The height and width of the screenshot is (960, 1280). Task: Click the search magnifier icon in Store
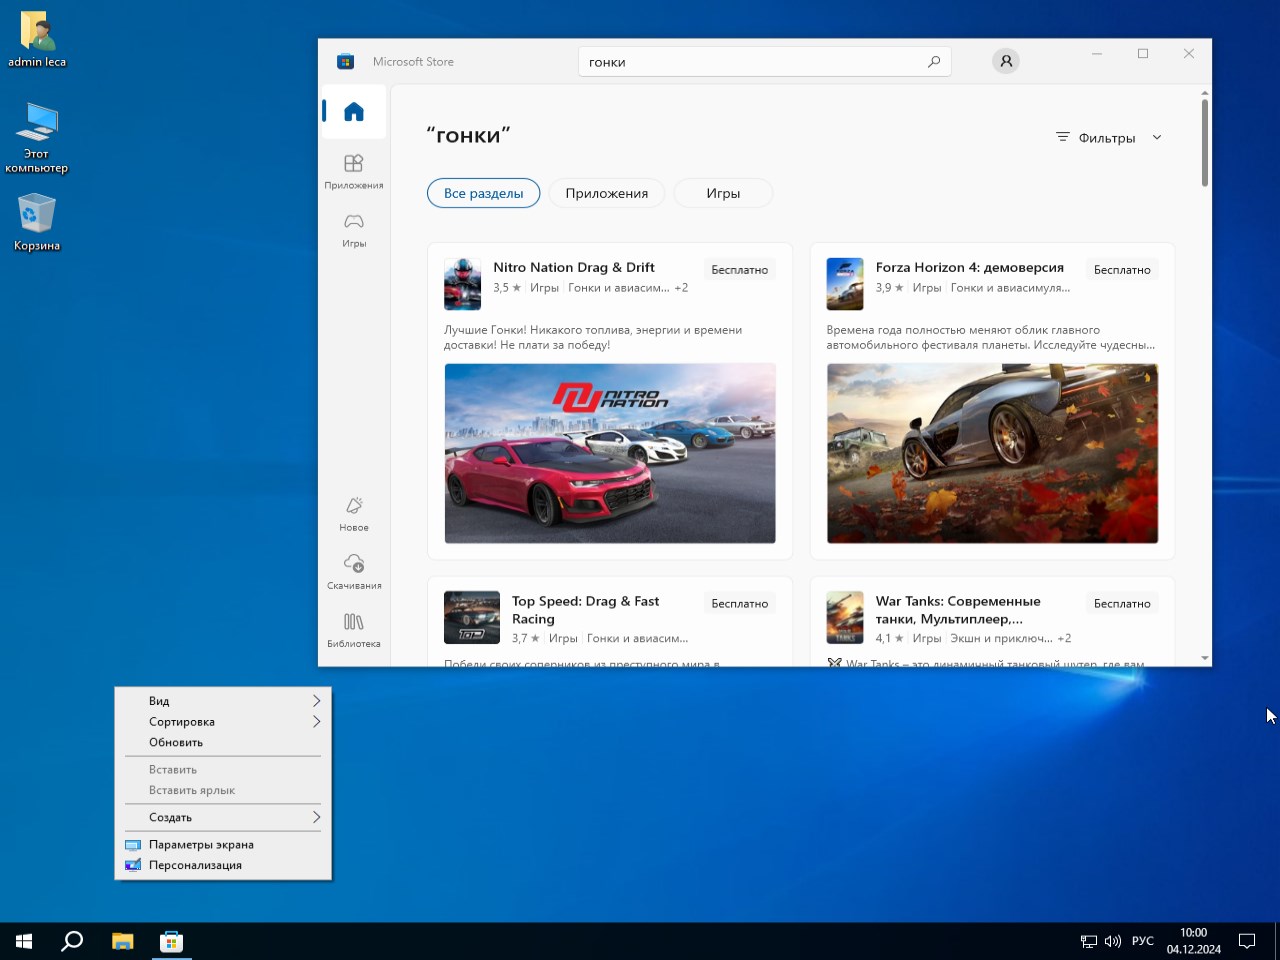point(934,62)
